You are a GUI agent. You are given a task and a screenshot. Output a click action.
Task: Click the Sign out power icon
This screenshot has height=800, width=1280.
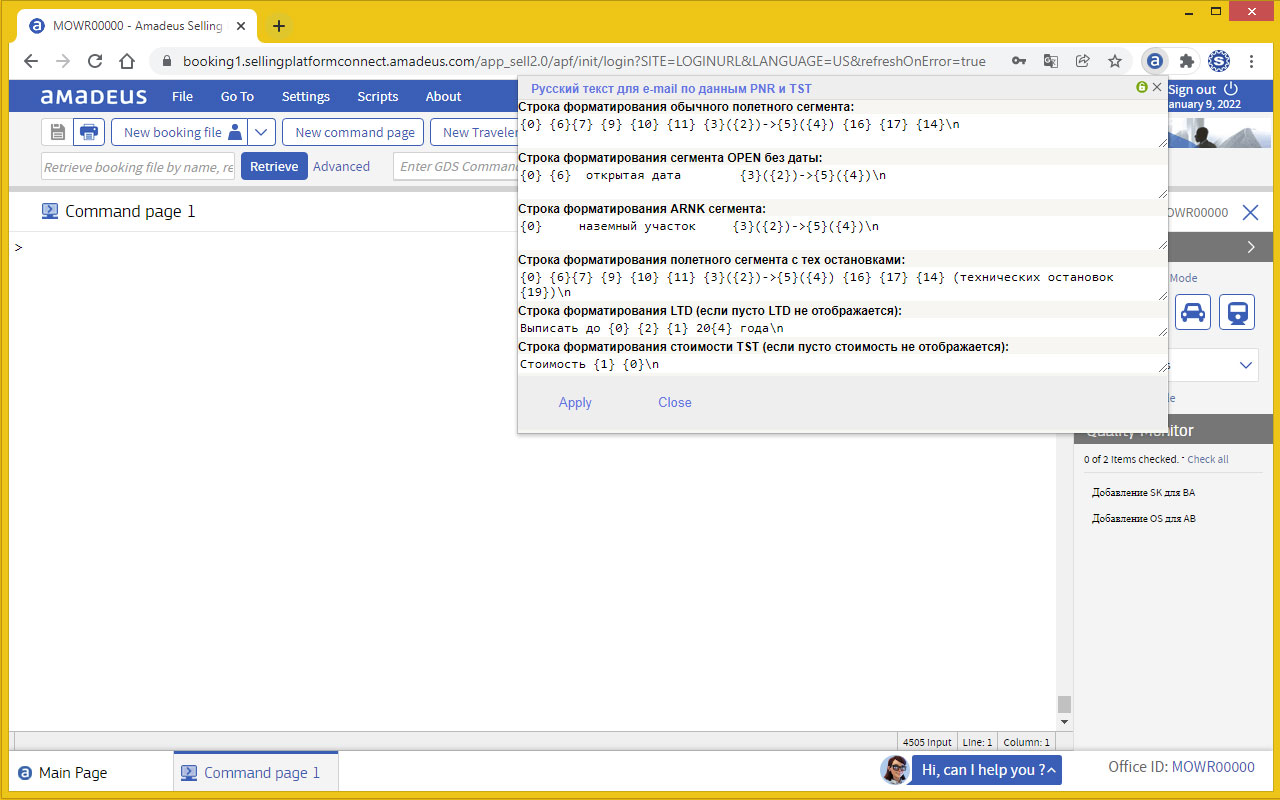[1231, 89]
